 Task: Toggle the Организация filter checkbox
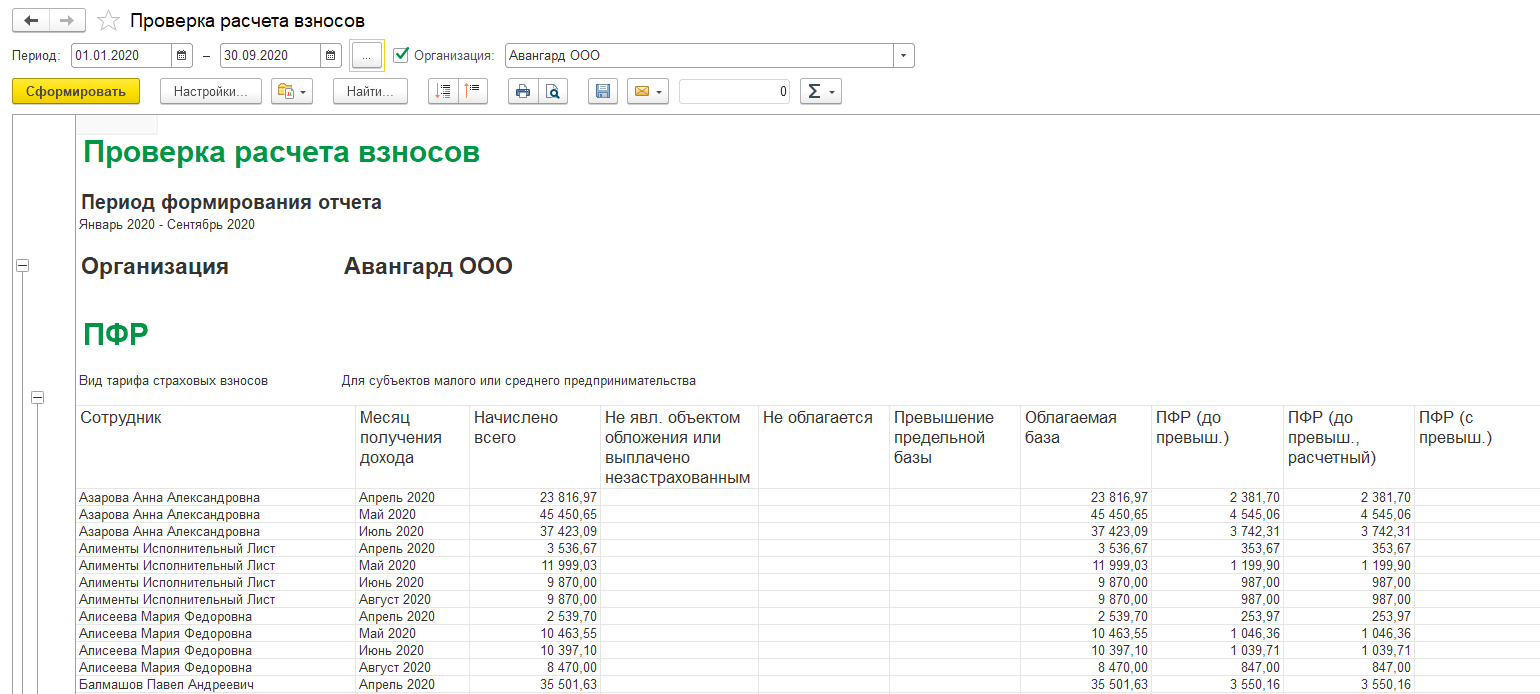tap(401, 55)
